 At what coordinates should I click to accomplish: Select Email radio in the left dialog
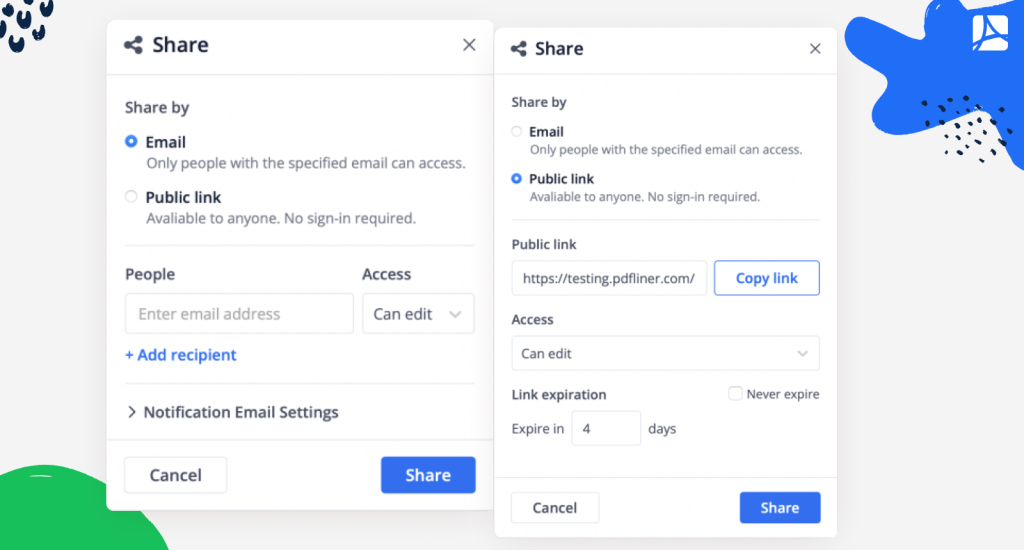(131, 142)
